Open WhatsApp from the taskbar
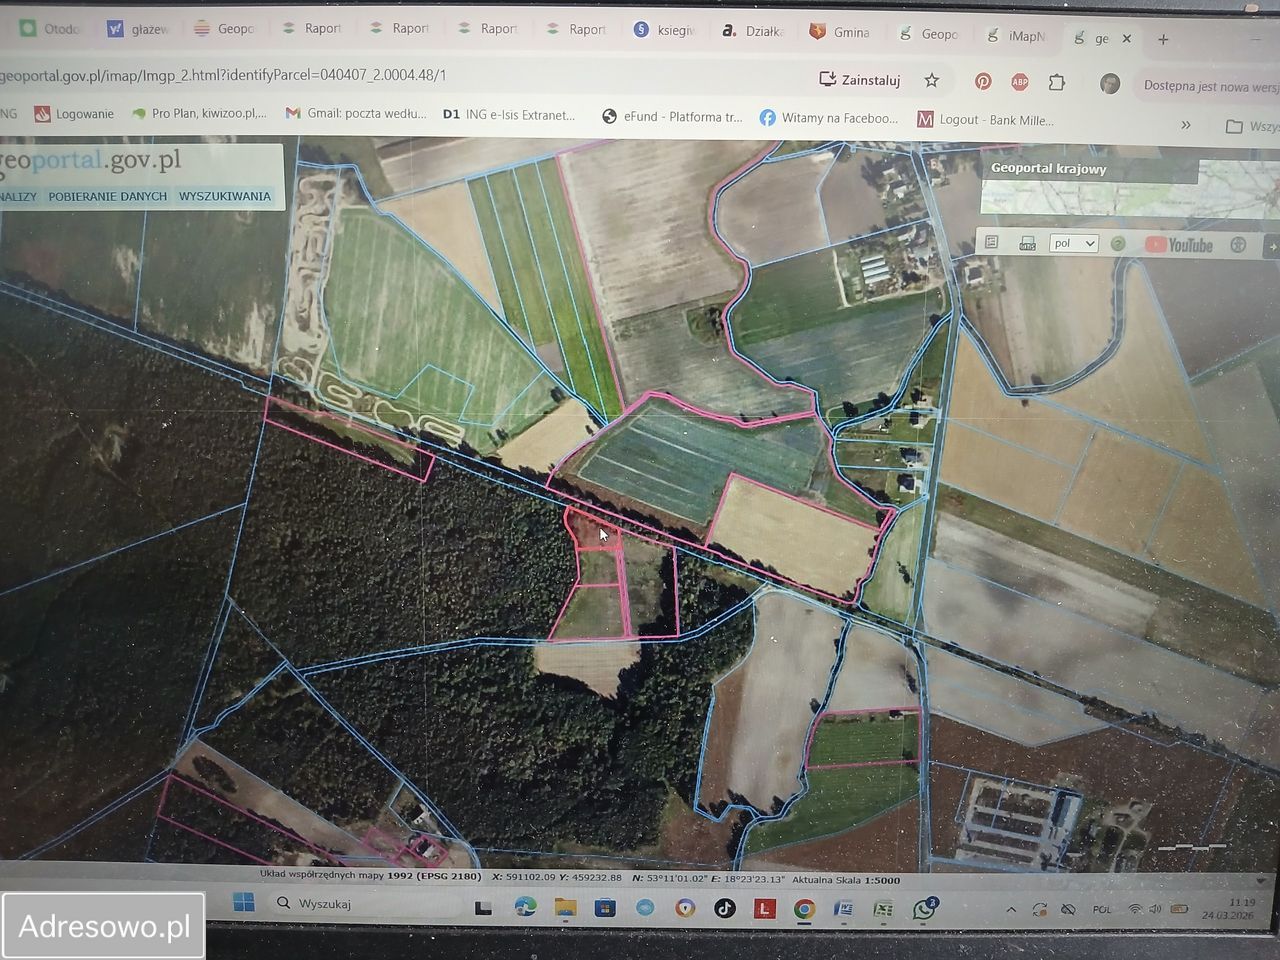 pos(923,909)
